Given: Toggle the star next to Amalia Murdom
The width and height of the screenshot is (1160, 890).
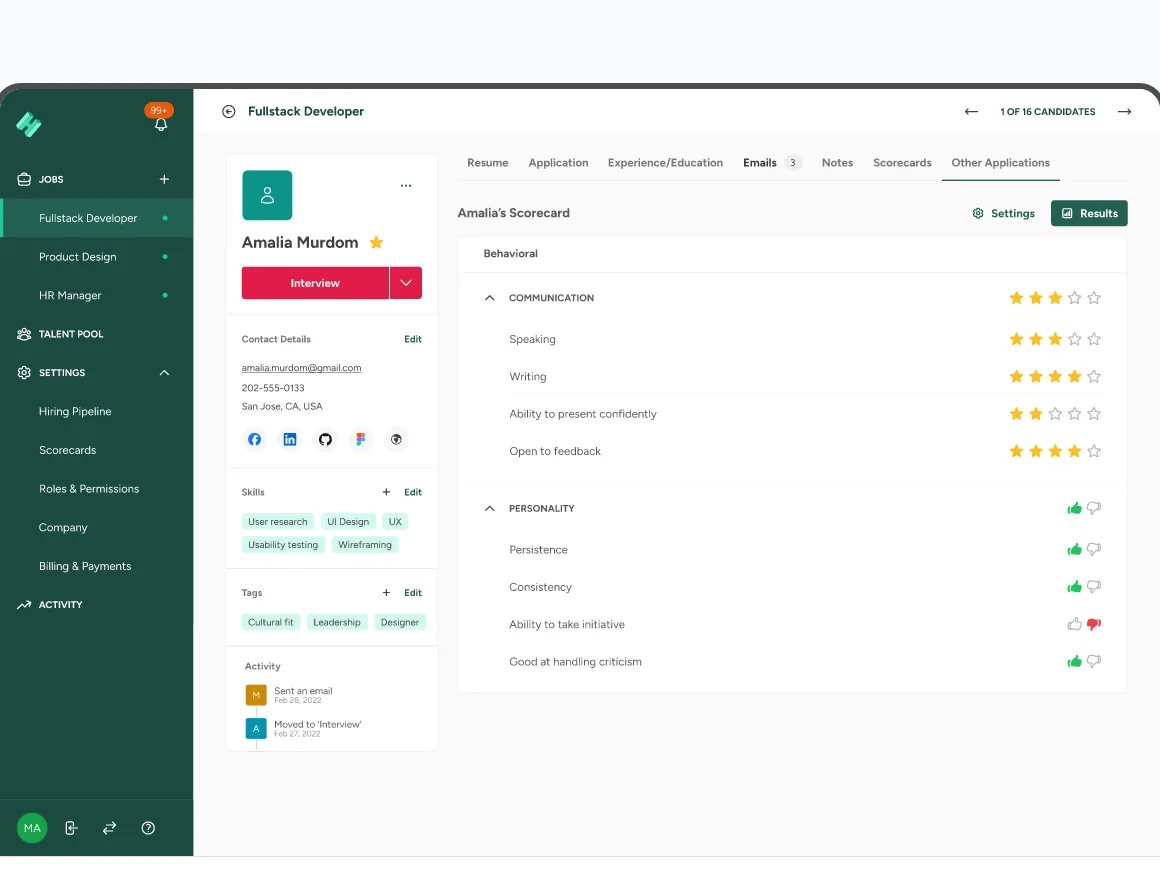Looking at the screenshot, I should point(376,243).
